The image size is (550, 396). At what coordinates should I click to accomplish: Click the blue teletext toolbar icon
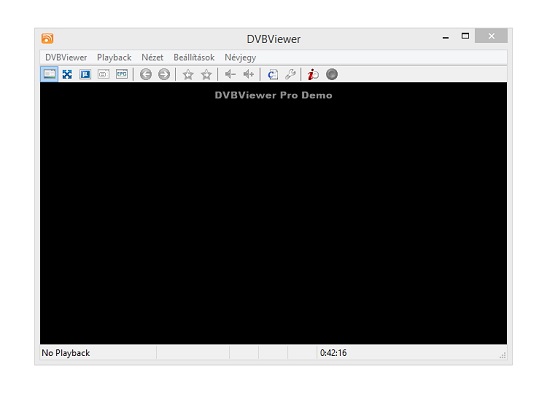tap(85, 74)
